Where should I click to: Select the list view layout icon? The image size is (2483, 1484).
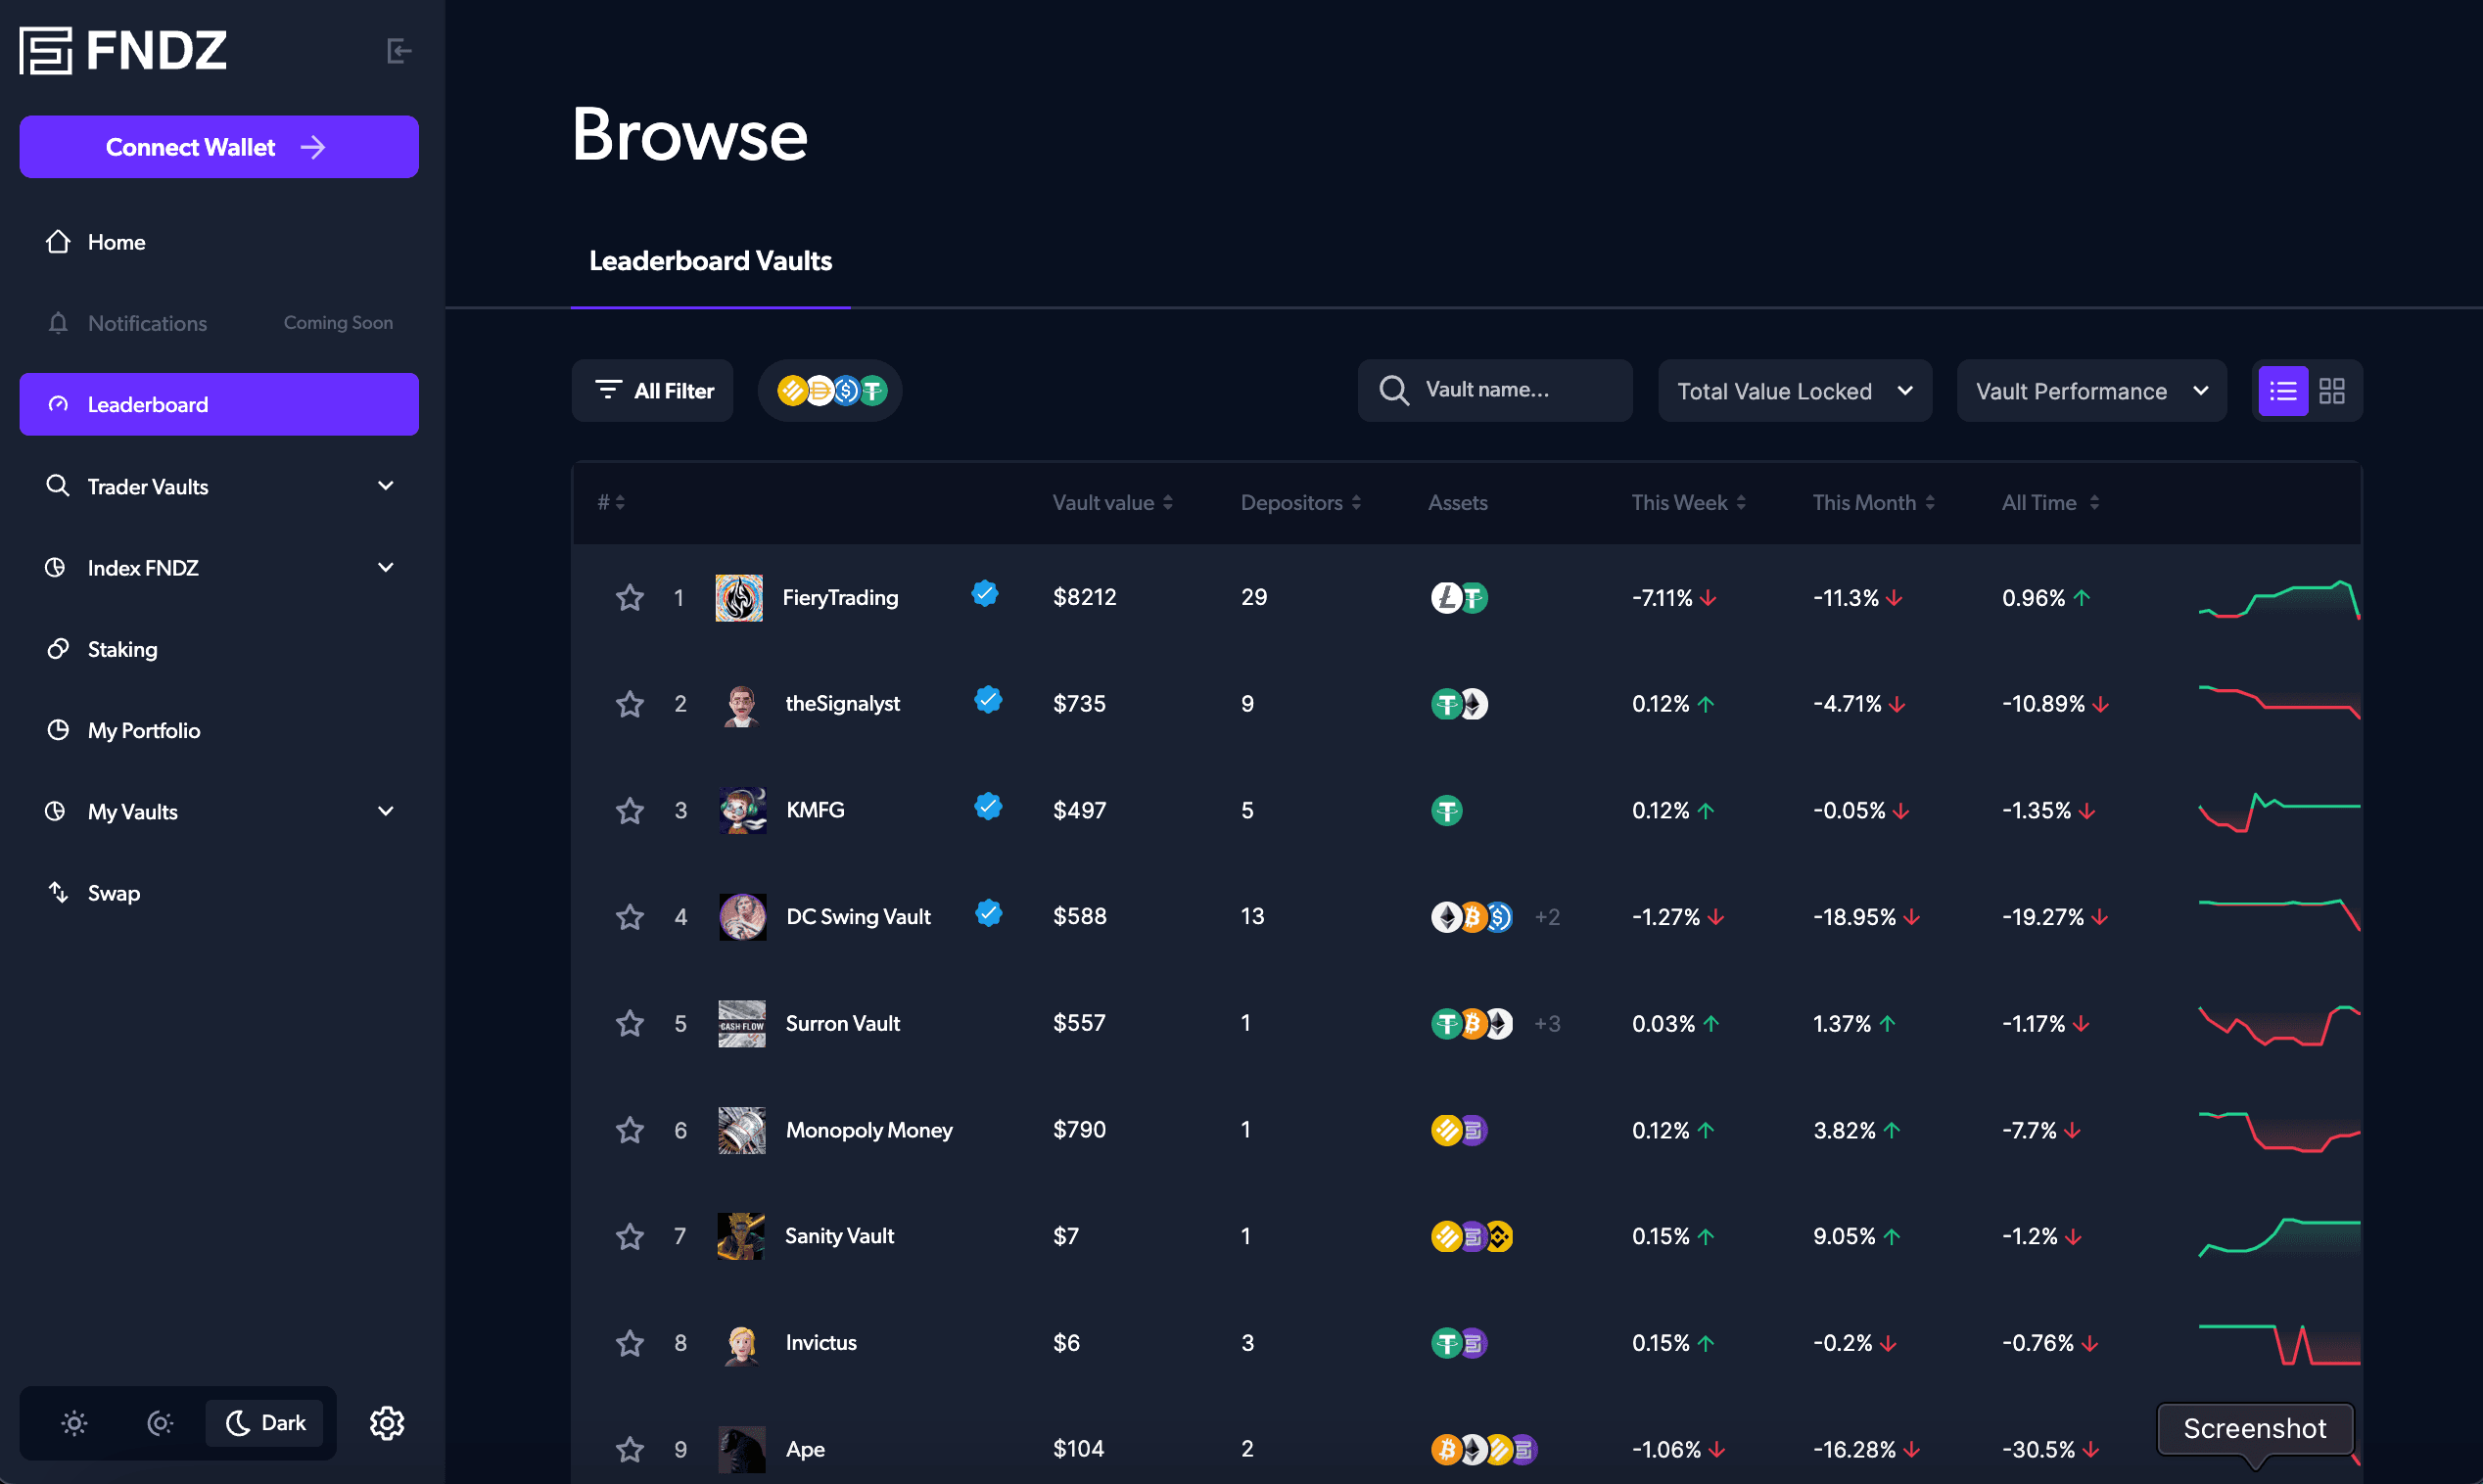pyautogui.click(x=2283, y=391)
